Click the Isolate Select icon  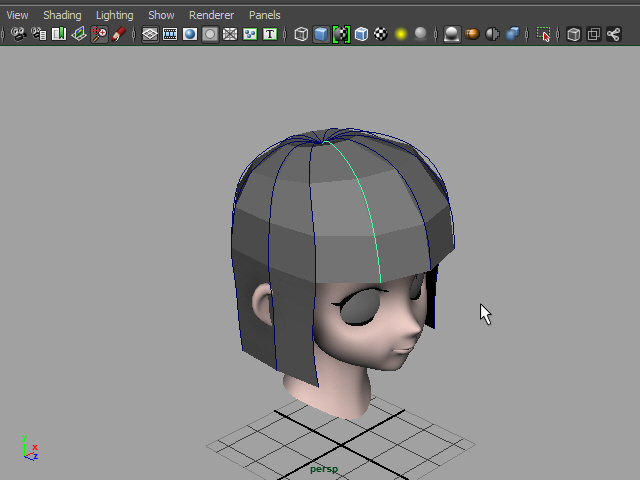pos(543,34)
